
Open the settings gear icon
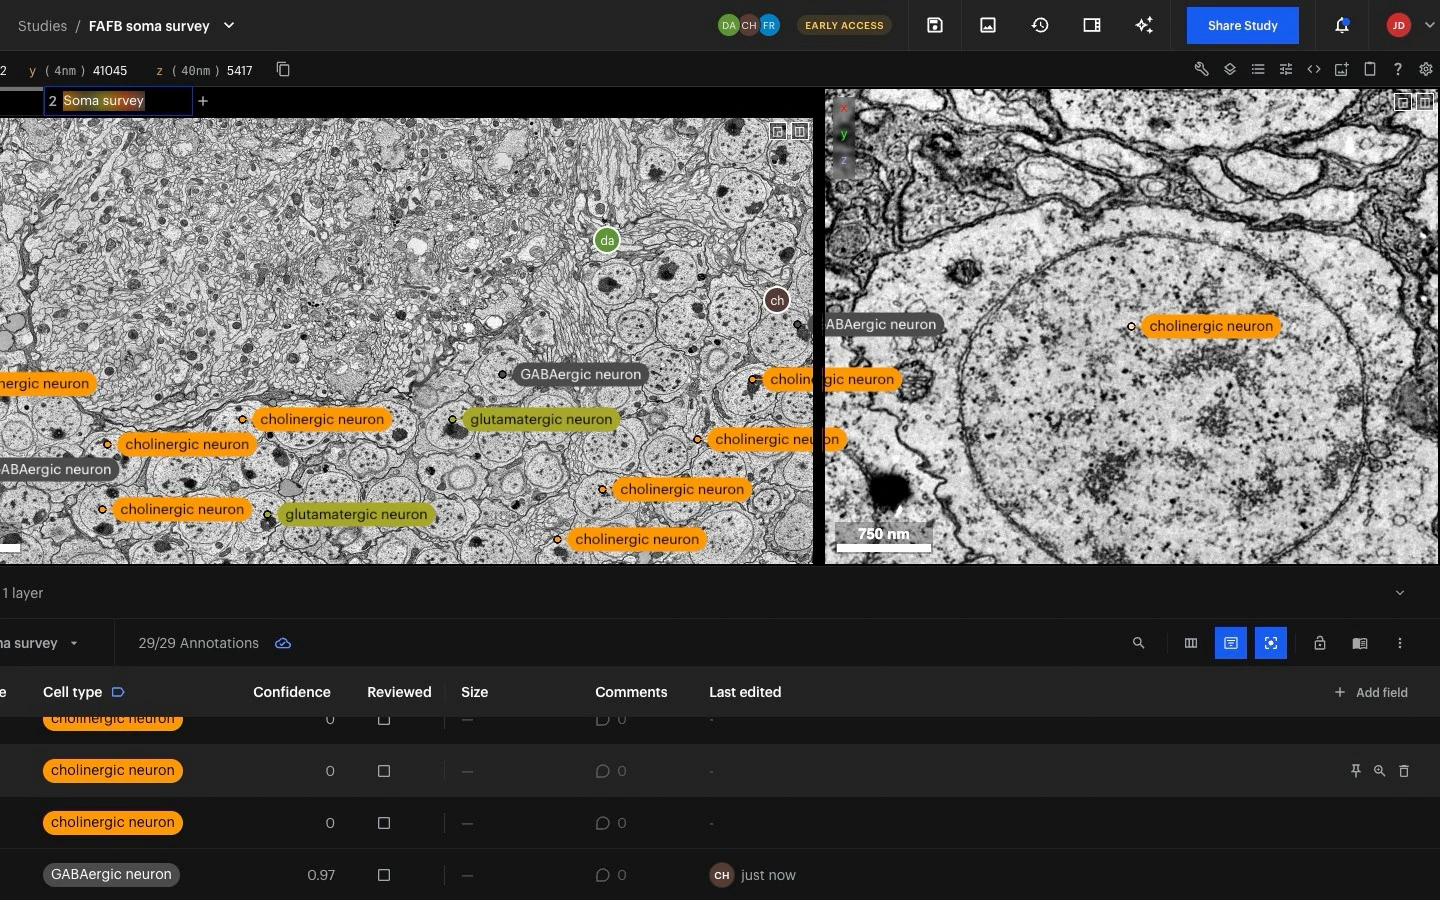pyautogui.click(x=1426, y=69)
